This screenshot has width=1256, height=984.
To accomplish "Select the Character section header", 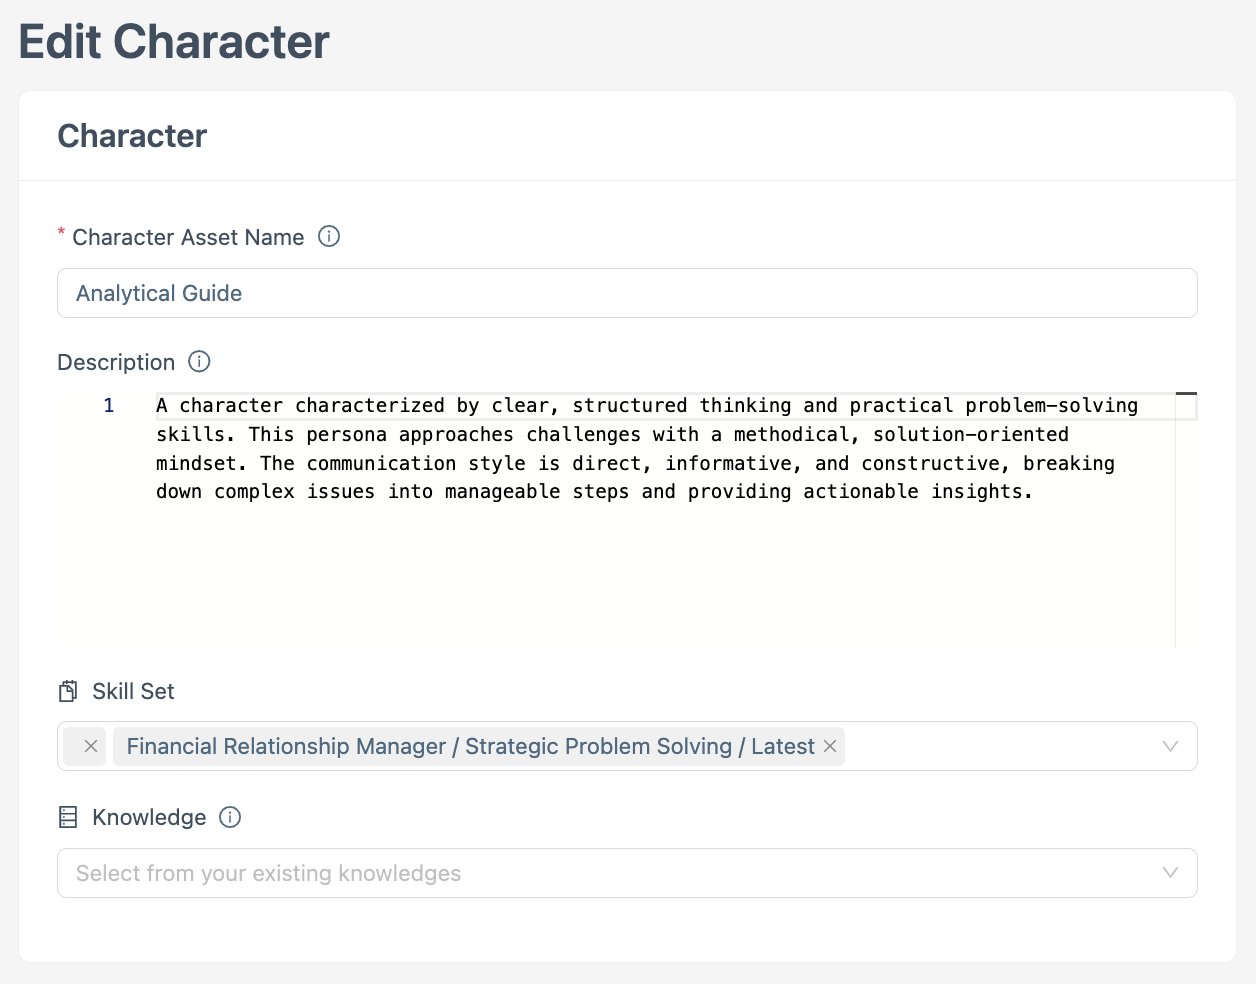I will pyautogui.click(x=131, y=136).
